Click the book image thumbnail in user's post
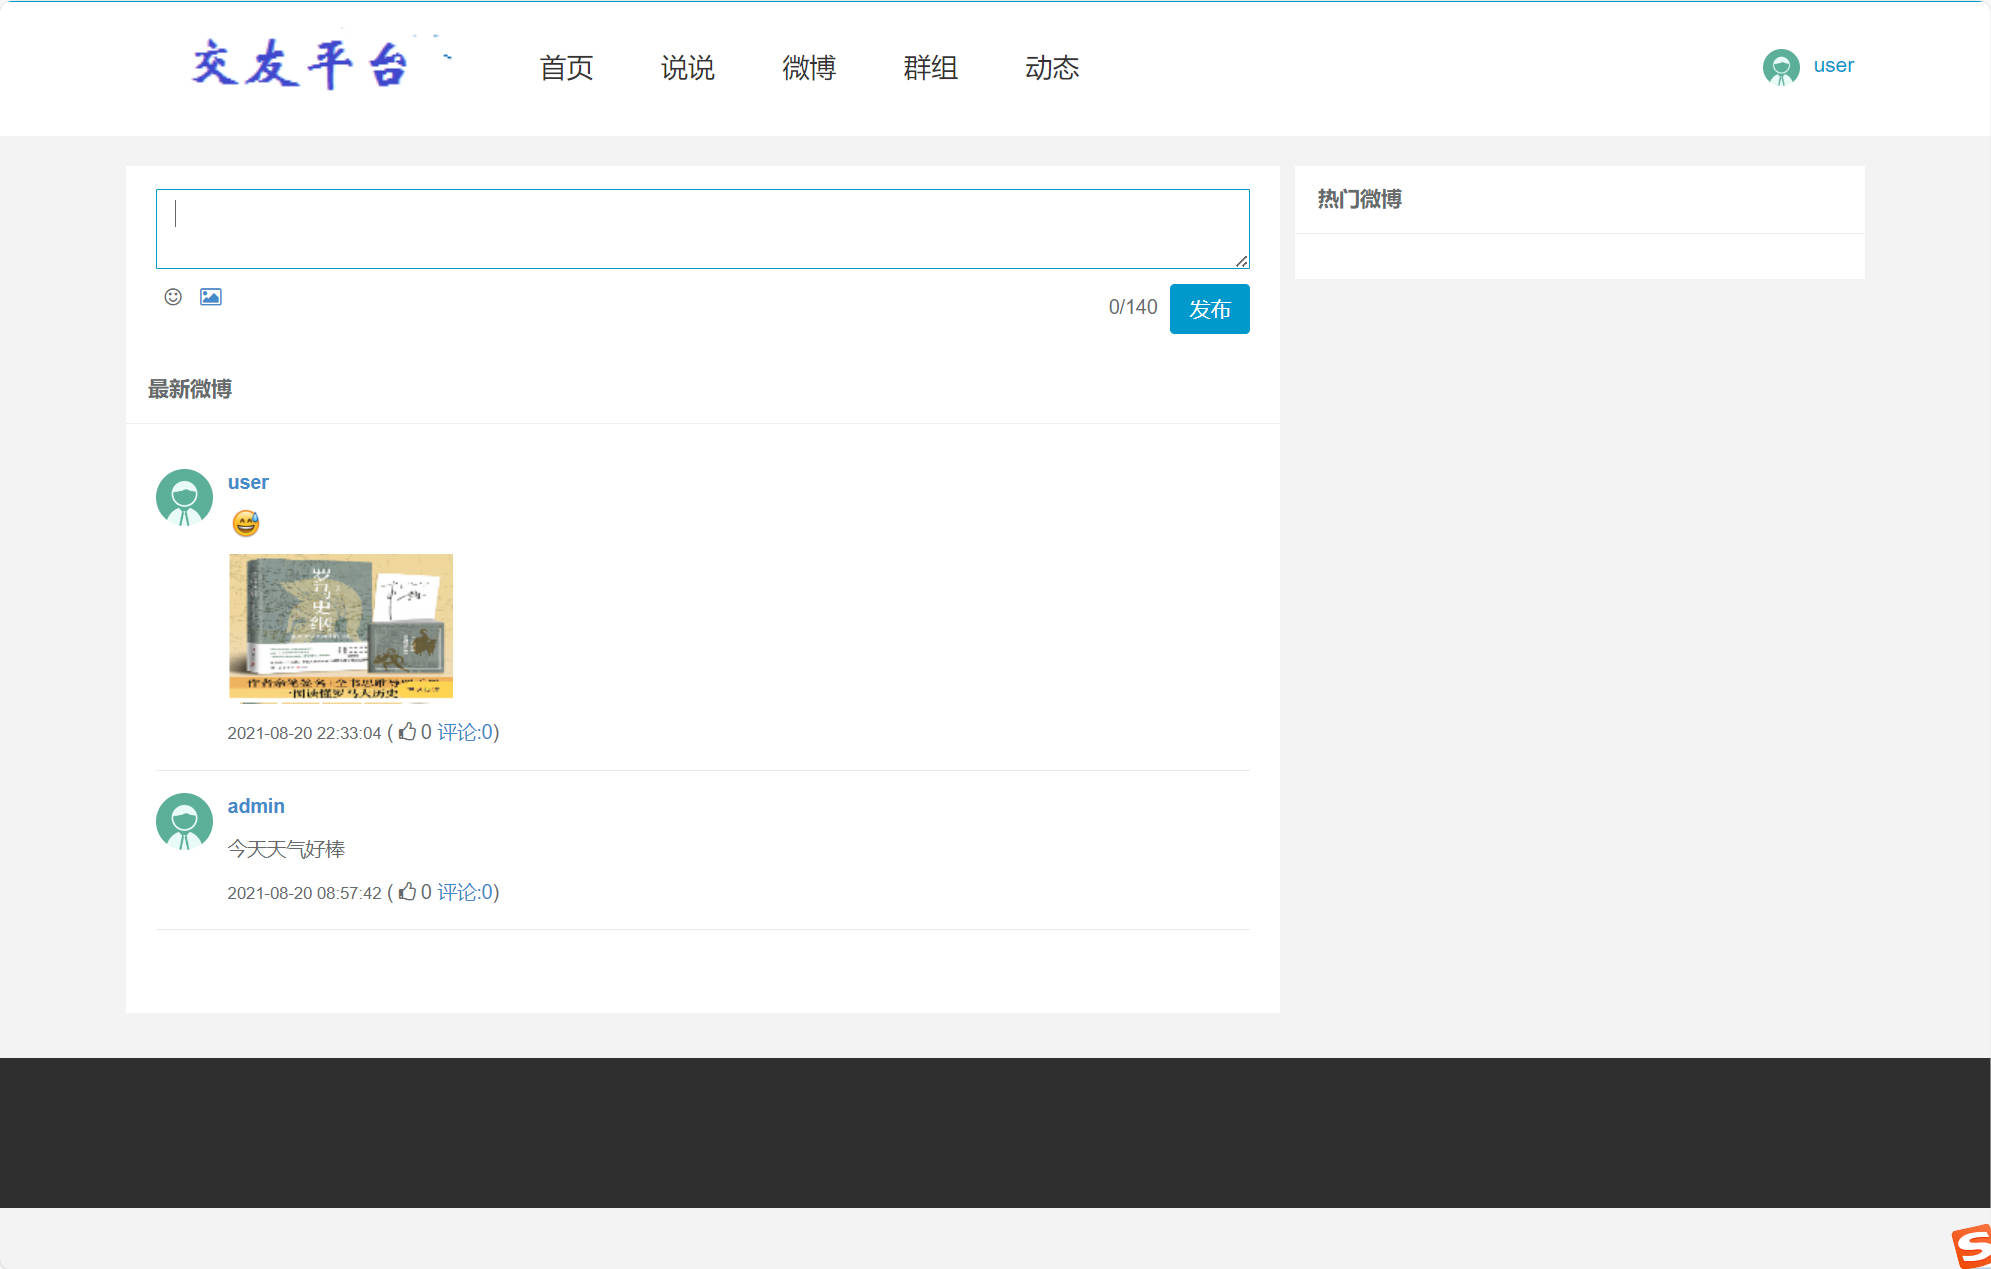Image resolution: width=1991 pixels, height=1269 pixels. (340, 626)
